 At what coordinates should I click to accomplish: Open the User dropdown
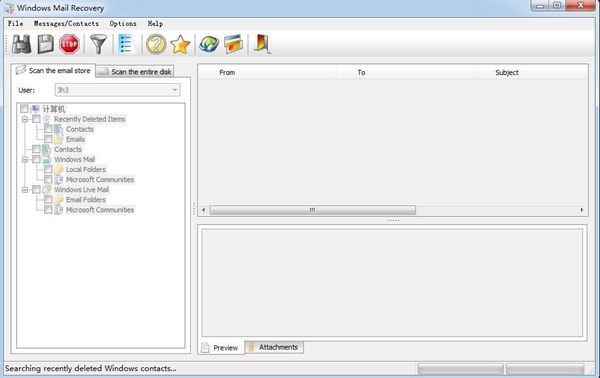(117, 90)
